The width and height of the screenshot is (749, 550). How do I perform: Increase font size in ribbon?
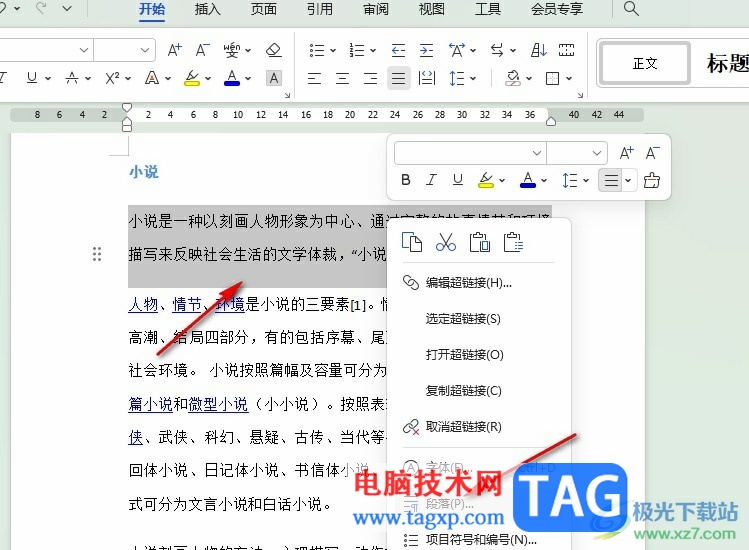pos(174,50)
